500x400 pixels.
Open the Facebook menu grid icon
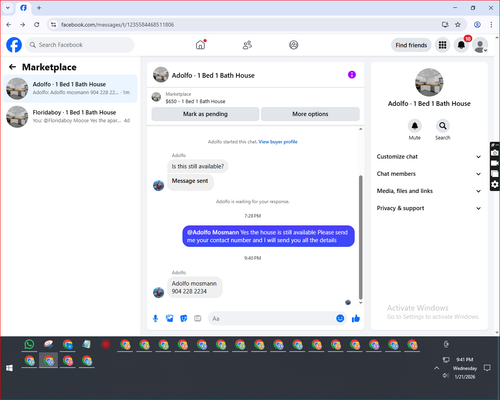pyautogui.click(x=442, y=45)
